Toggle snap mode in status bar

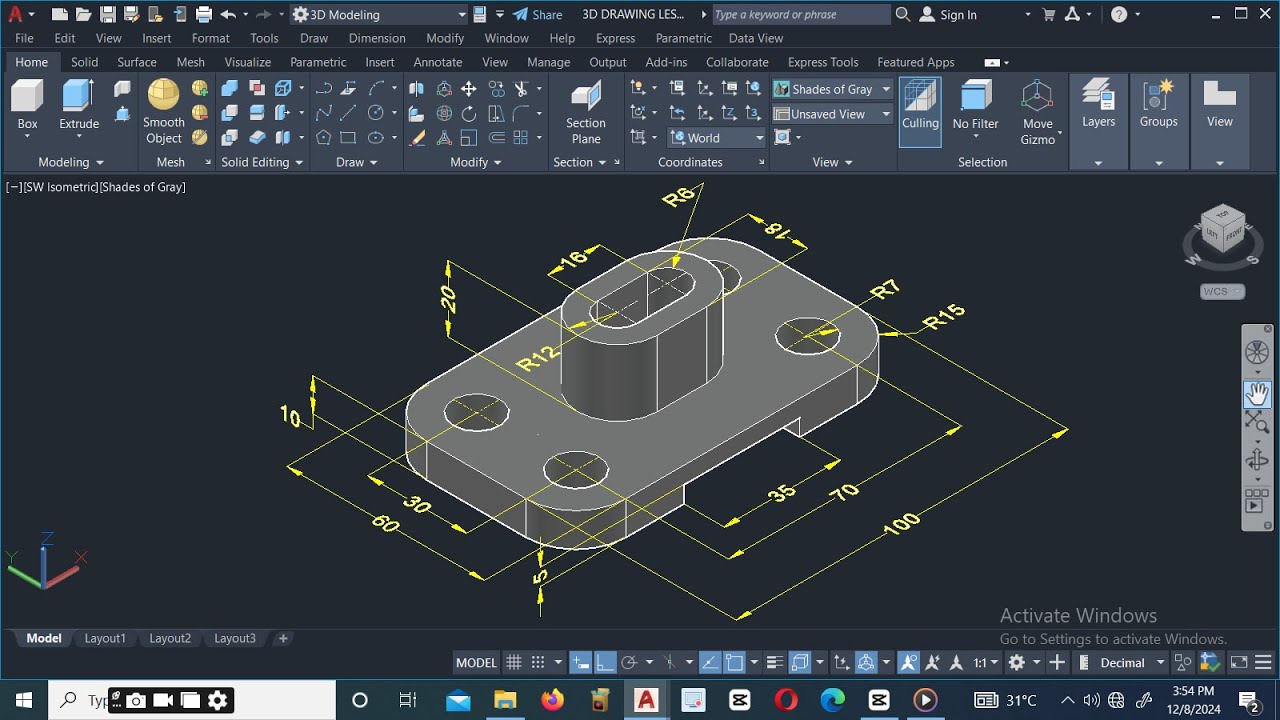coord(538,662)
